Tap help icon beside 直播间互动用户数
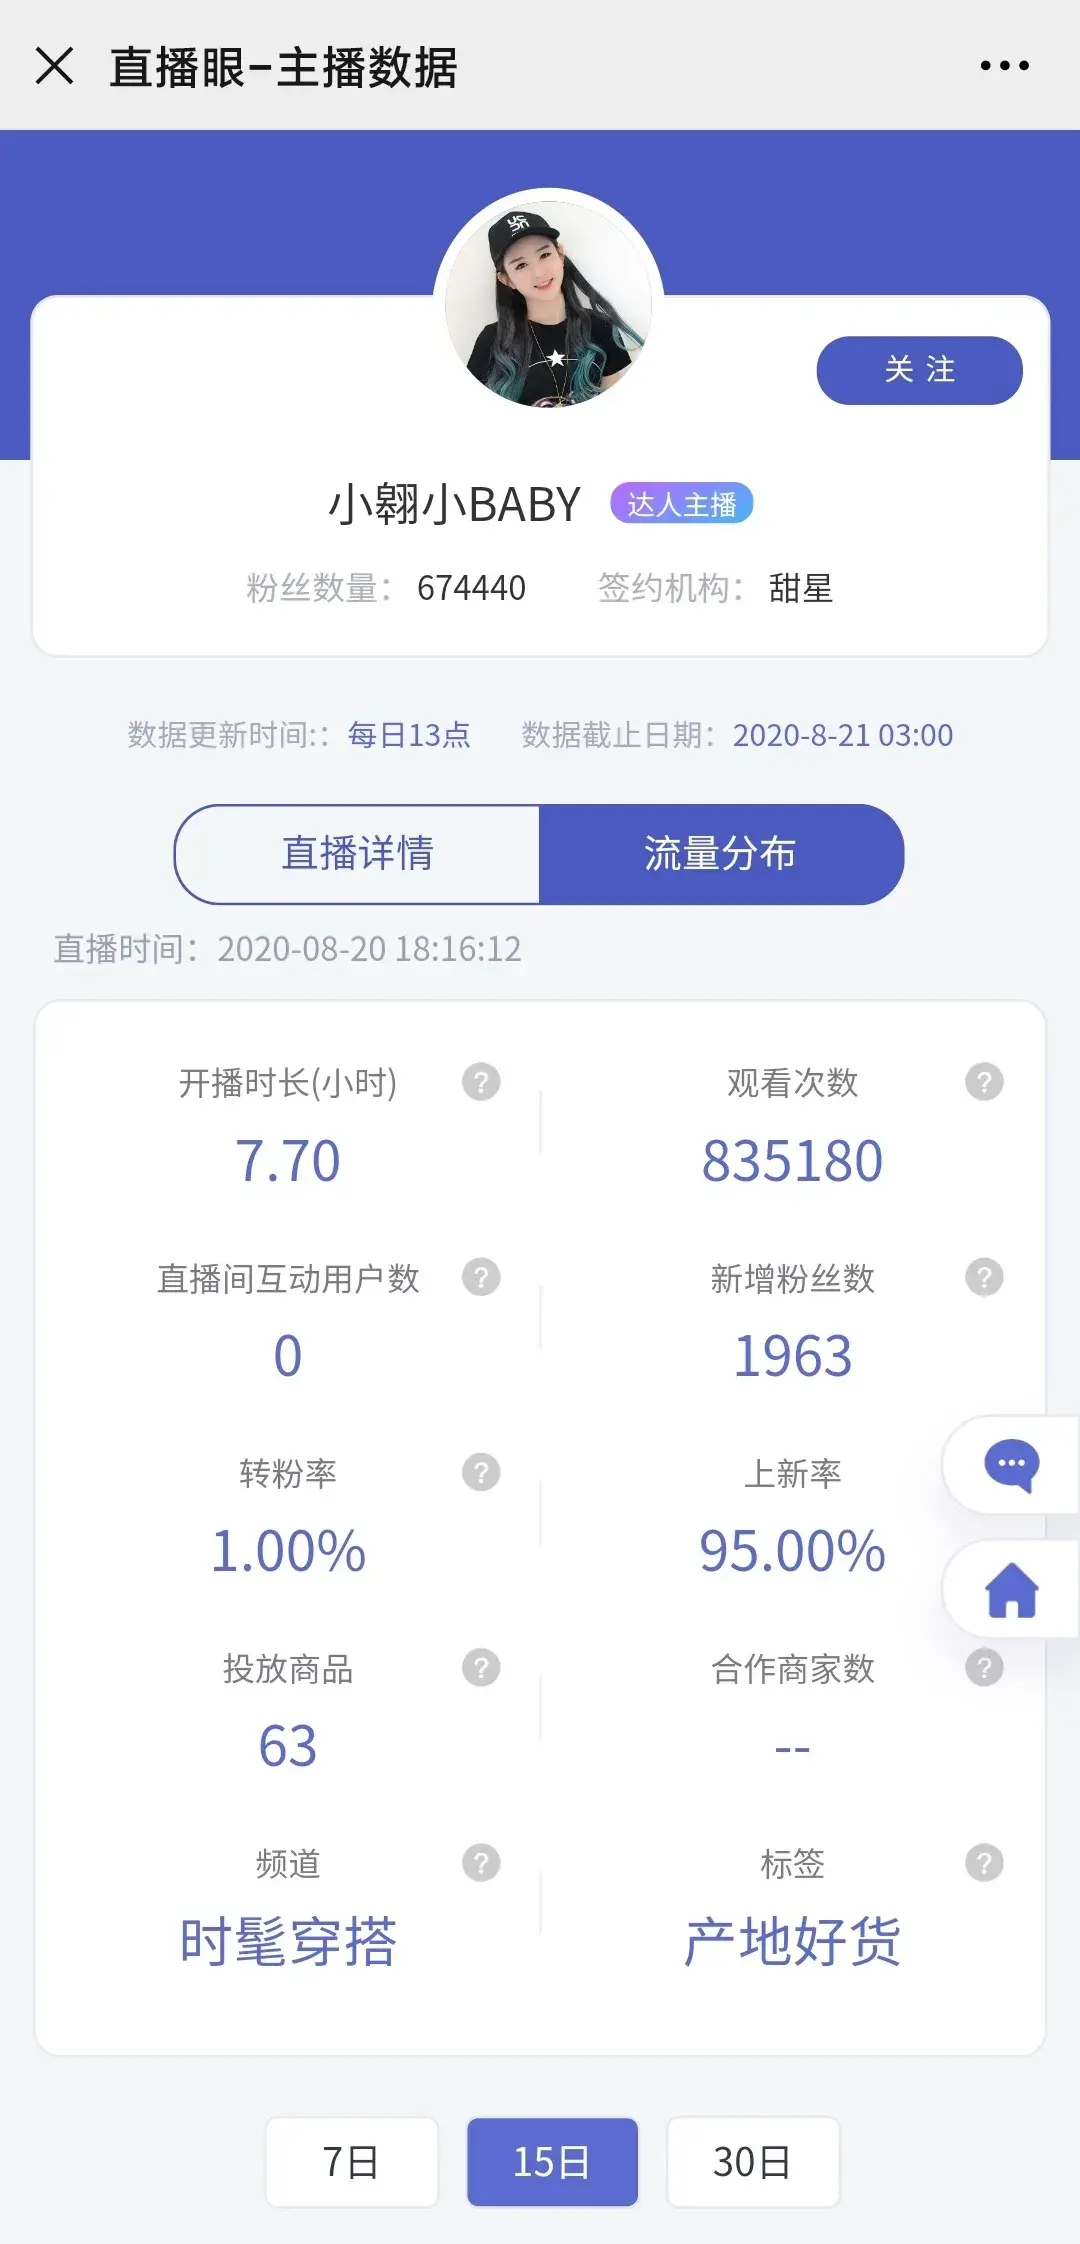1080x2244 pixels. point(481,1277)
